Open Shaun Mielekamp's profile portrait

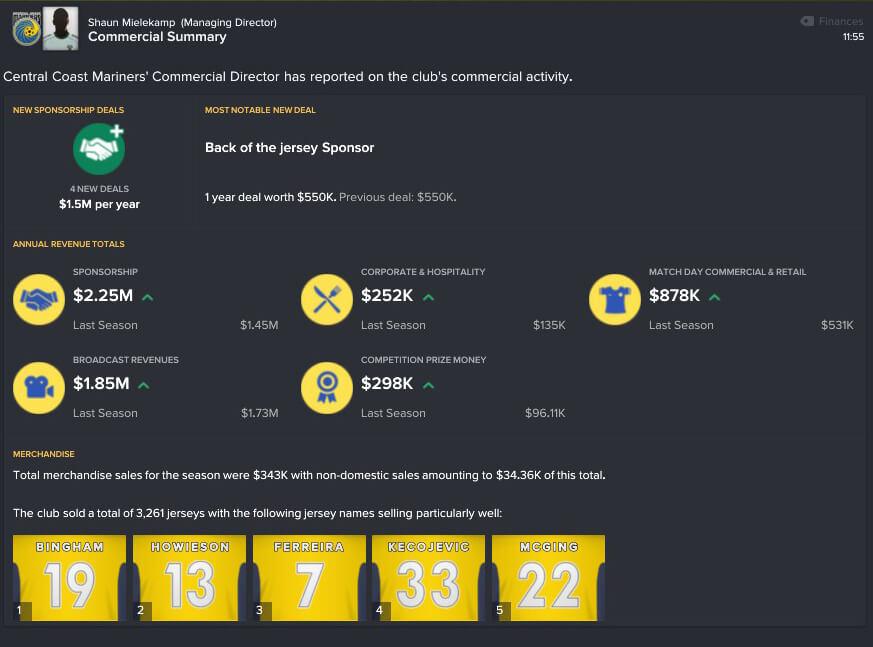tap(61, 29)
